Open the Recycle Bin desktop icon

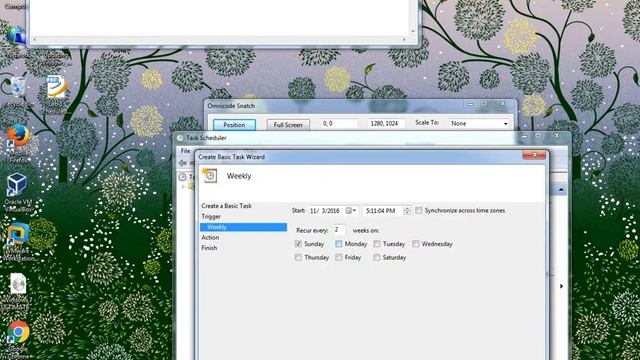click(x=17, y=87)
